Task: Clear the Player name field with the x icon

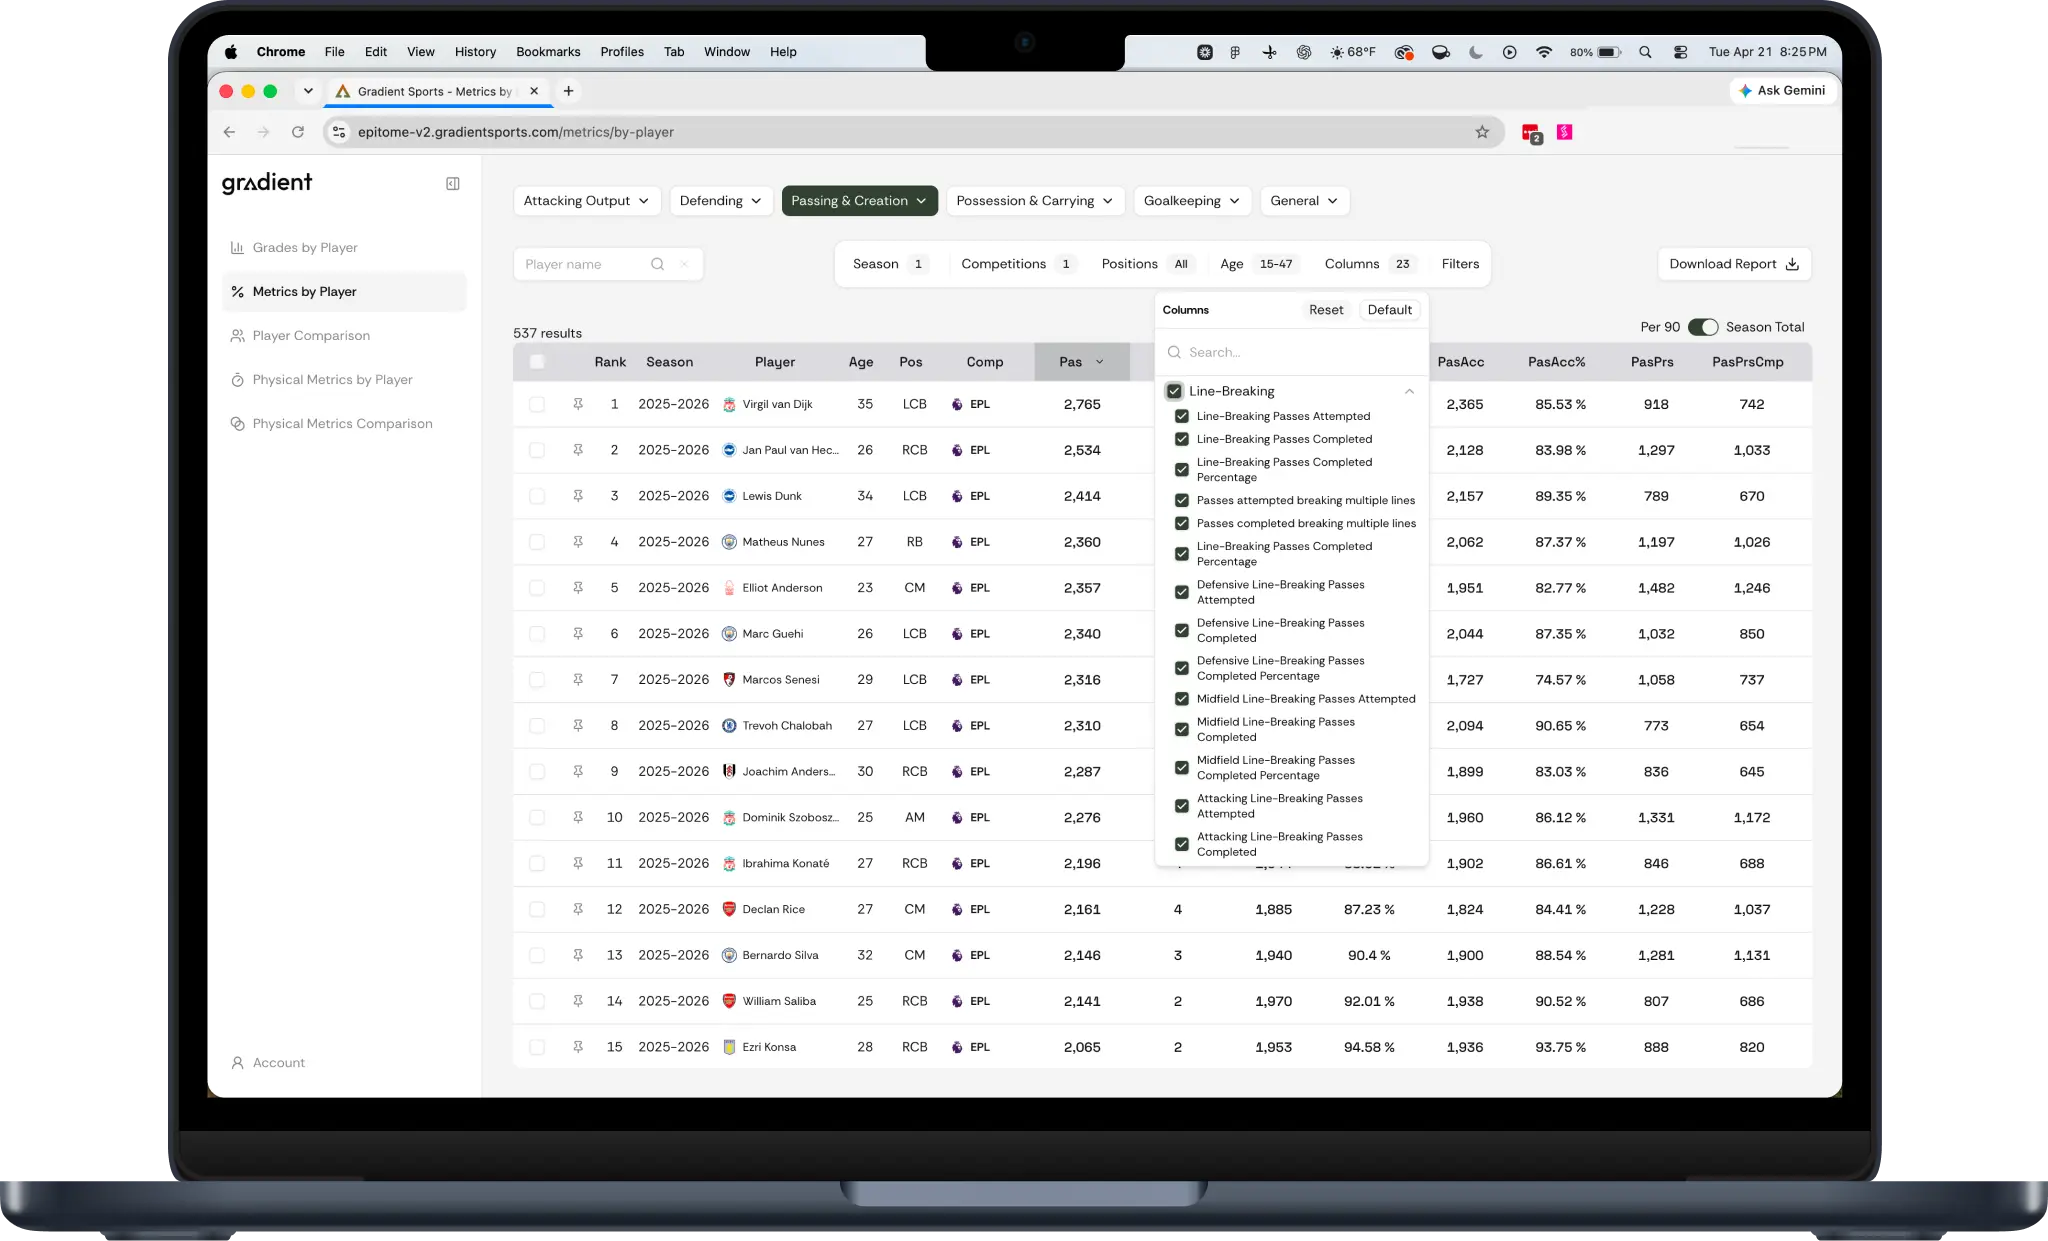Action: click(x=684, y=264)
